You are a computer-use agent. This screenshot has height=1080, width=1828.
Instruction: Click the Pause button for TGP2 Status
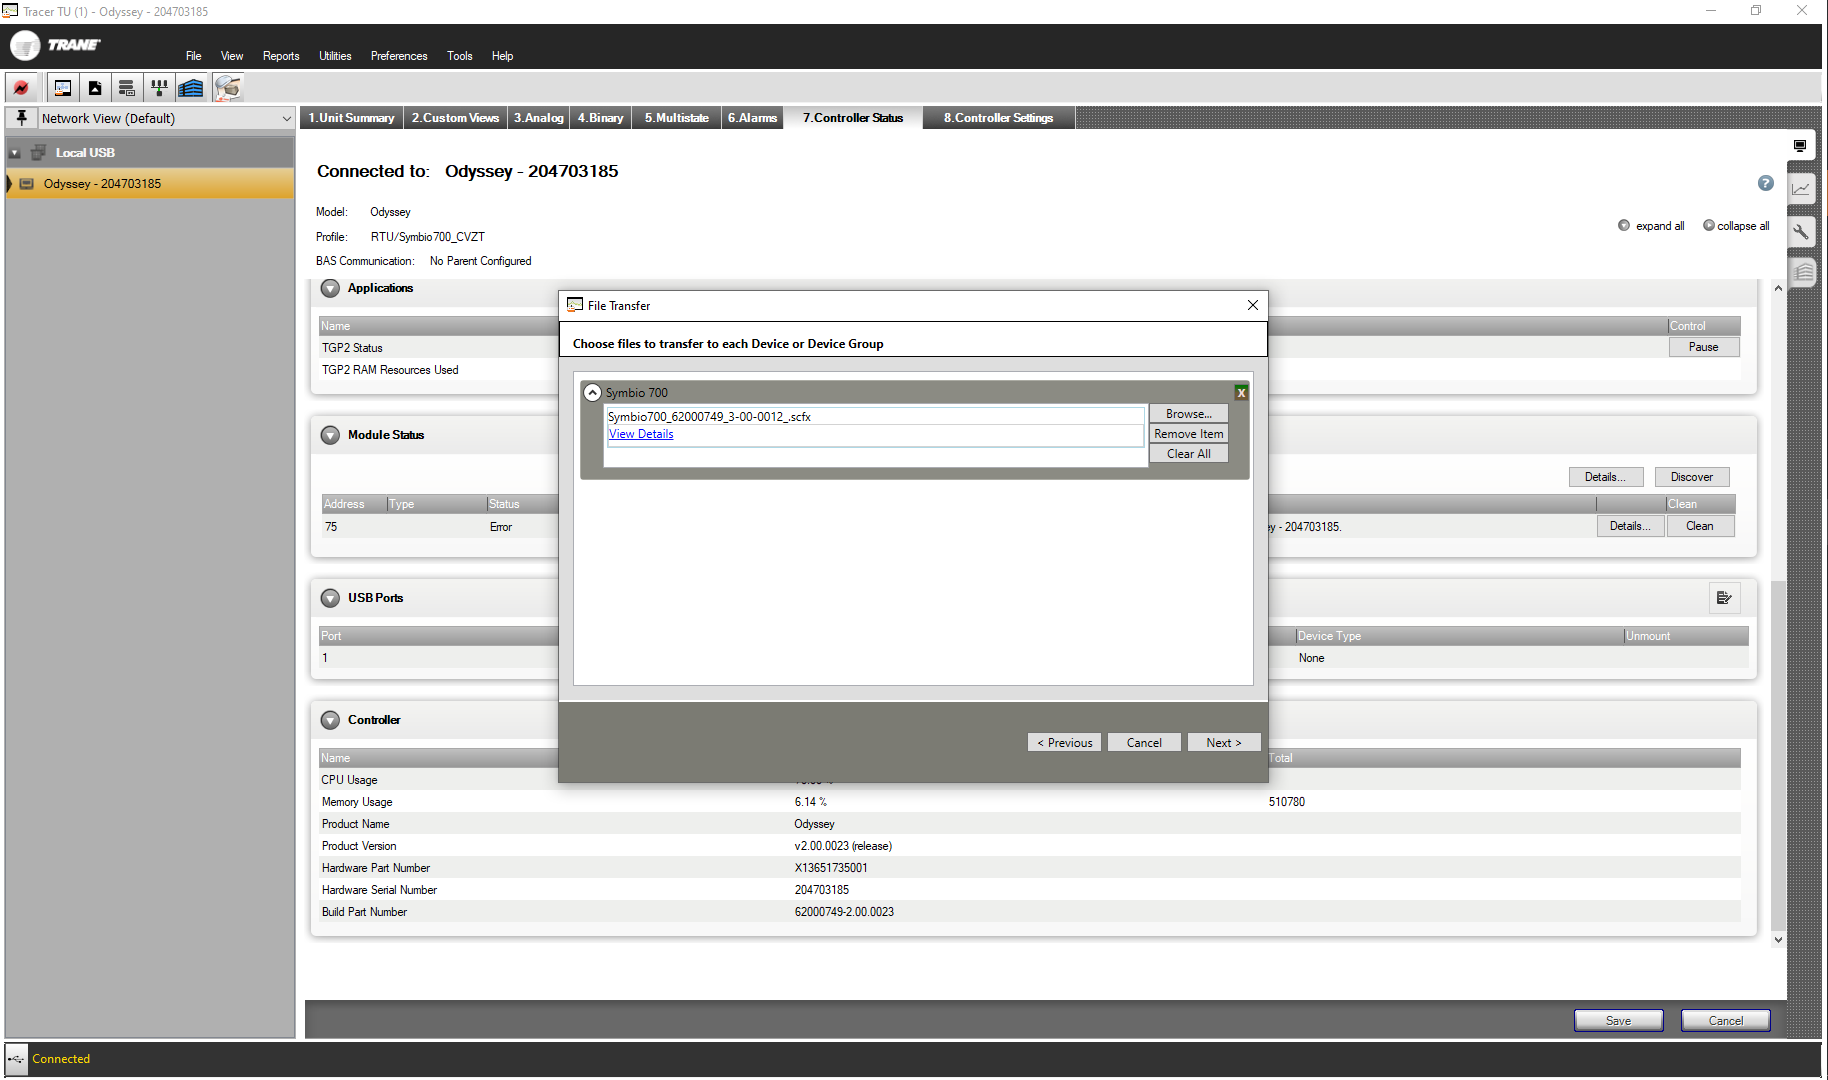pos(1704,347)
